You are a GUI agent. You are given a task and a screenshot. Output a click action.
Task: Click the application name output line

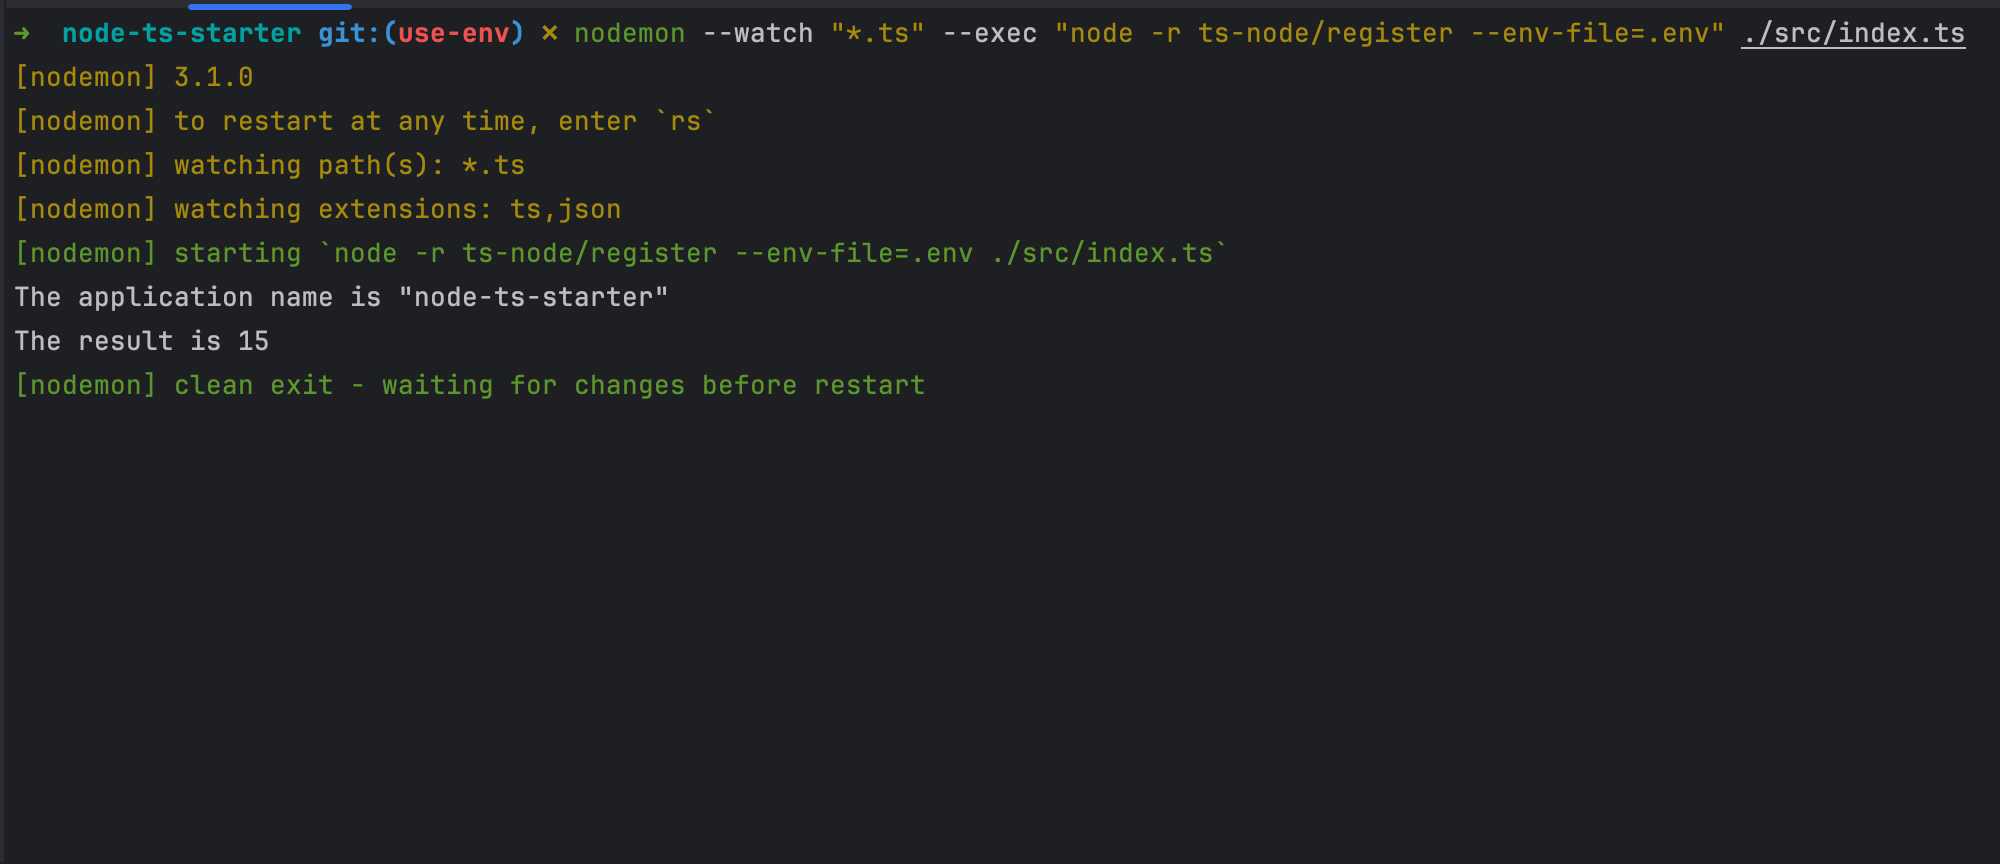click(x=341, y=298)
